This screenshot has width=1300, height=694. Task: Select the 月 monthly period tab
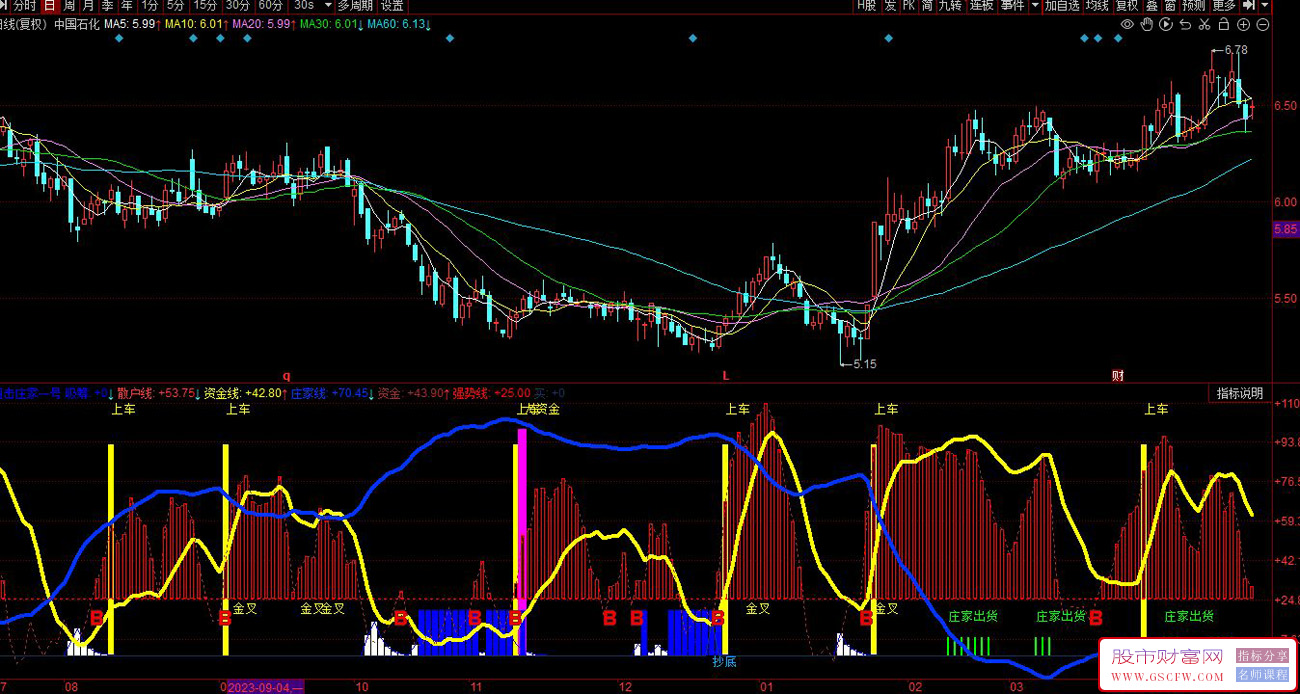[x=88, y=5]
